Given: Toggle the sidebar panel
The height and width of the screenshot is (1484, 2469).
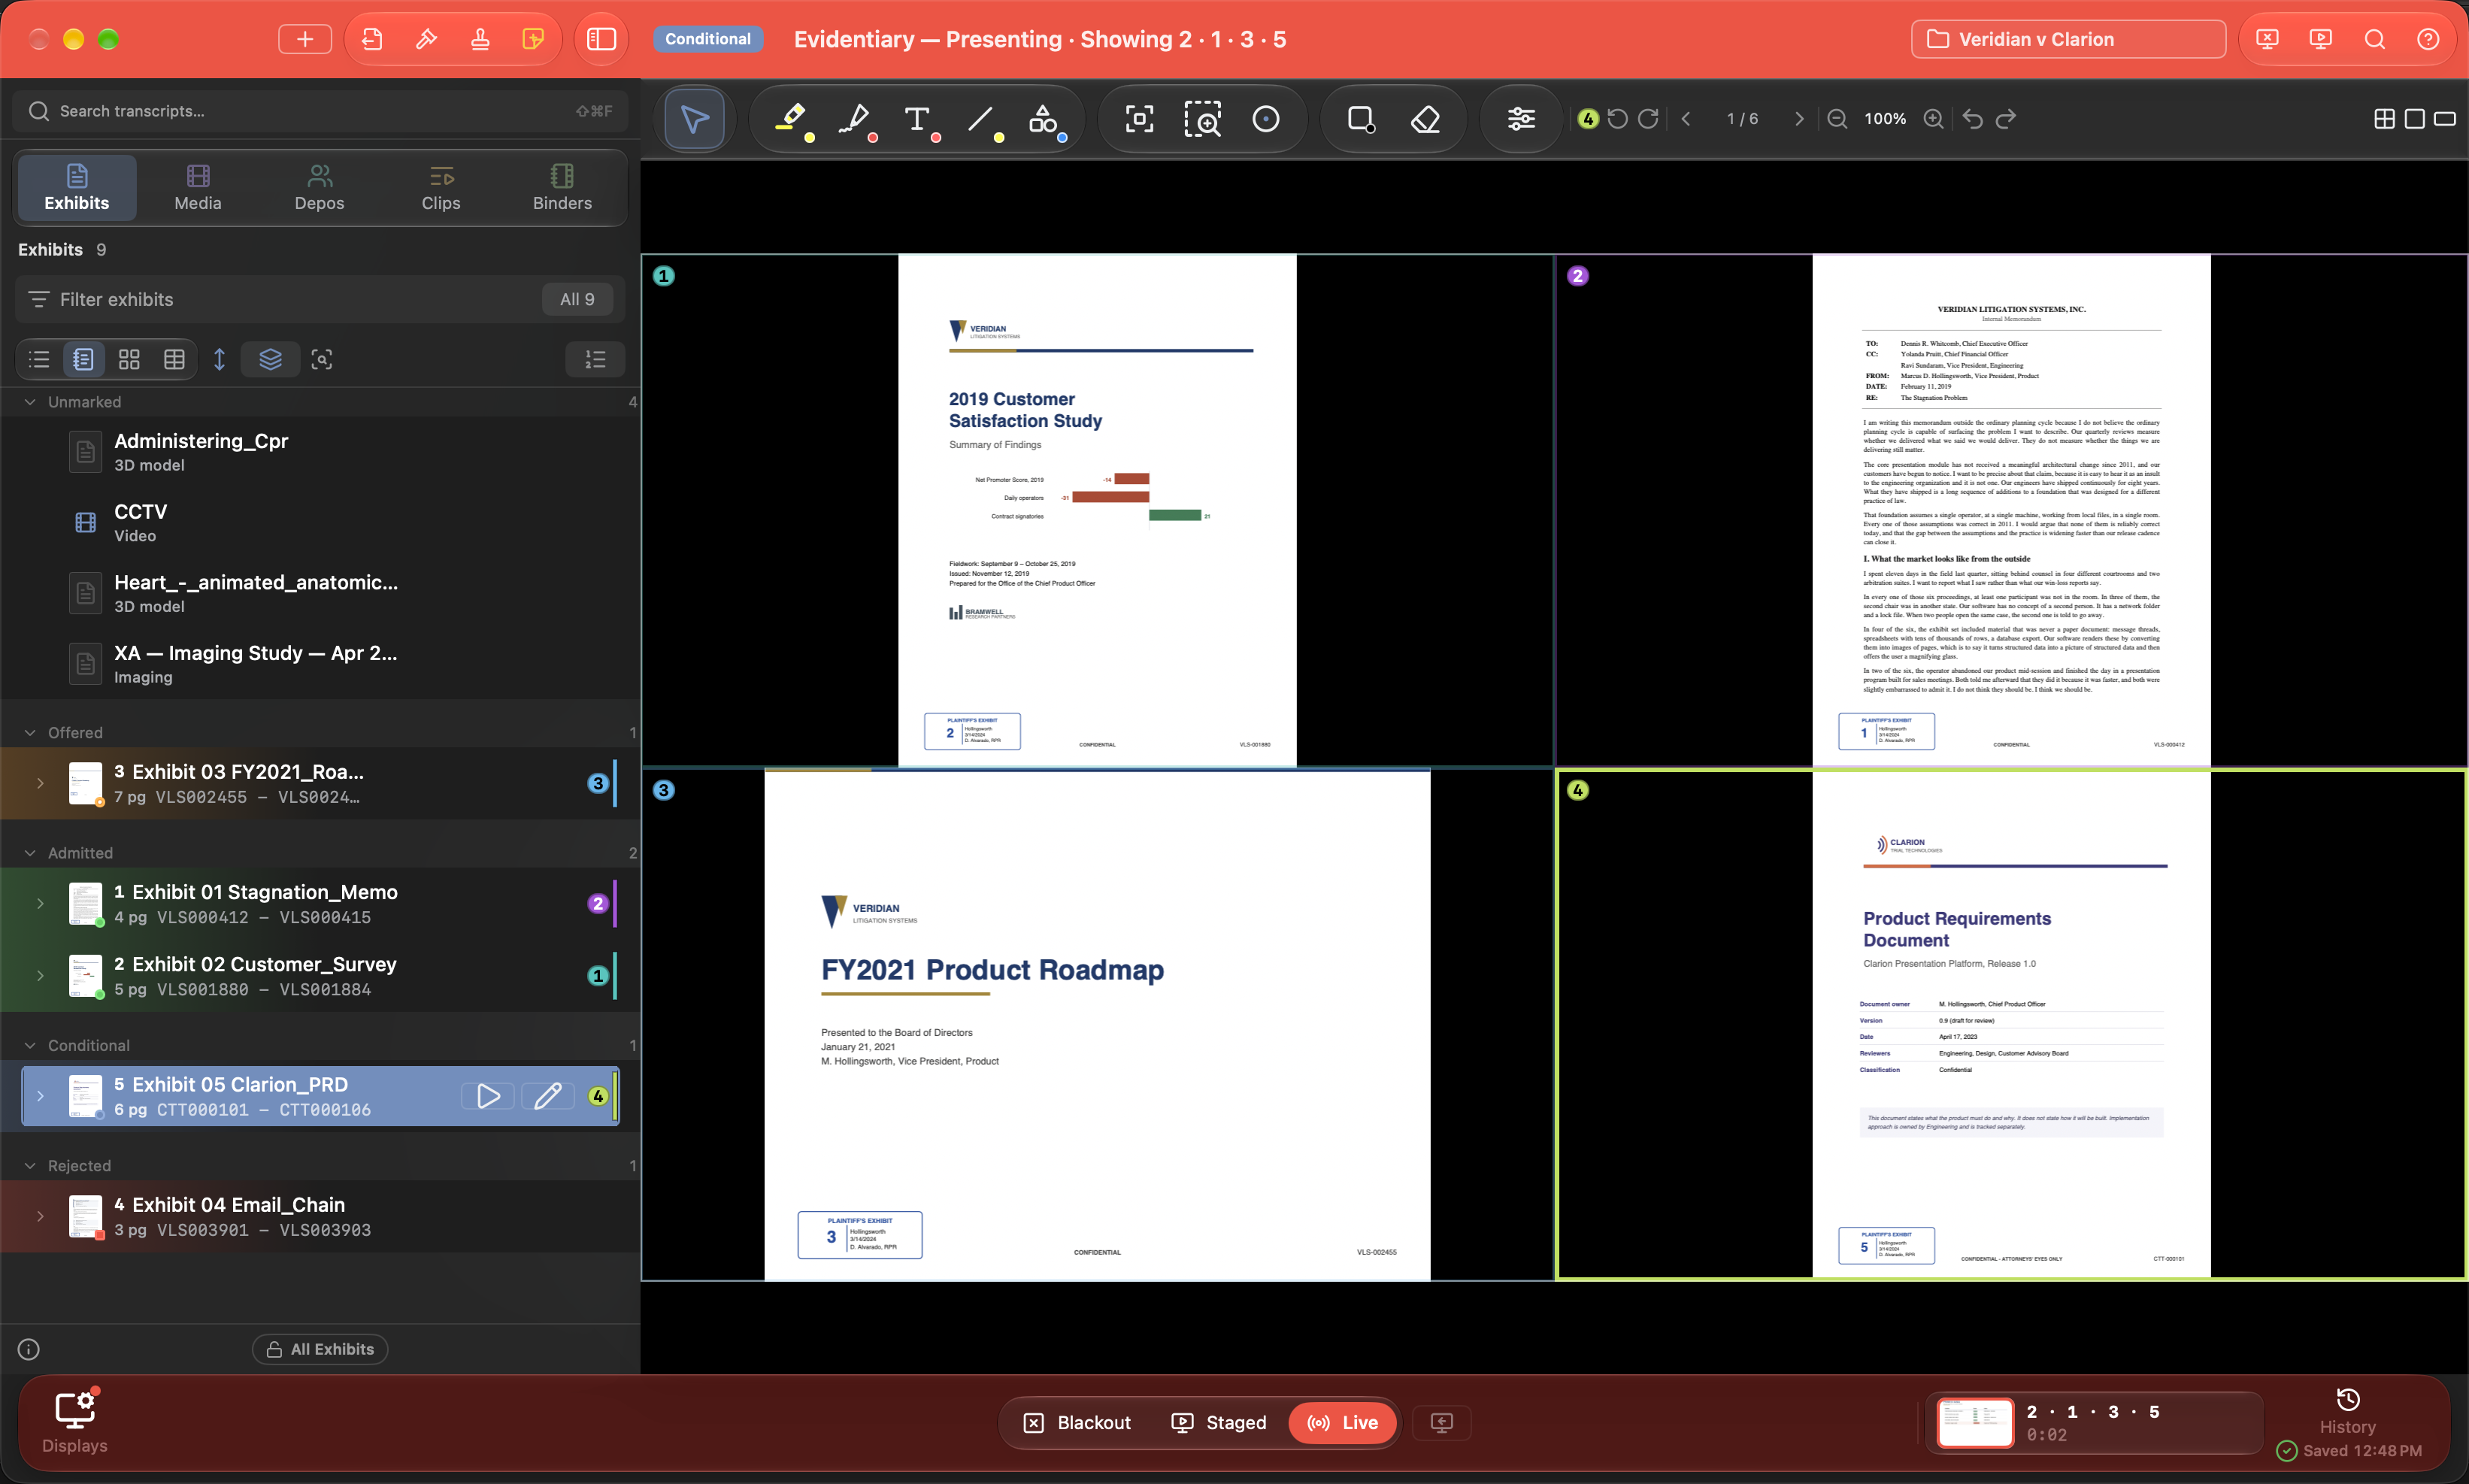Looking at the screenshot, I should tap(601, 39).
